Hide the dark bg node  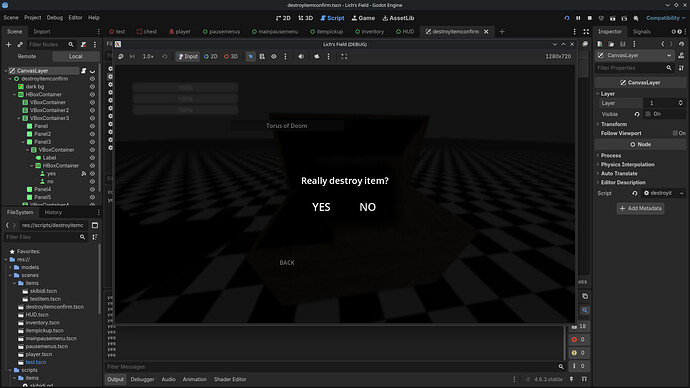click(92, 87)
